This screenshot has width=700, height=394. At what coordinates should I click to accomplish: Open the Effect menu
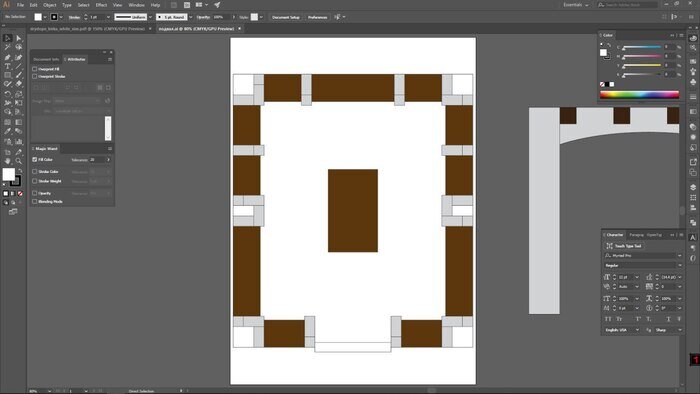coord(101,5)
